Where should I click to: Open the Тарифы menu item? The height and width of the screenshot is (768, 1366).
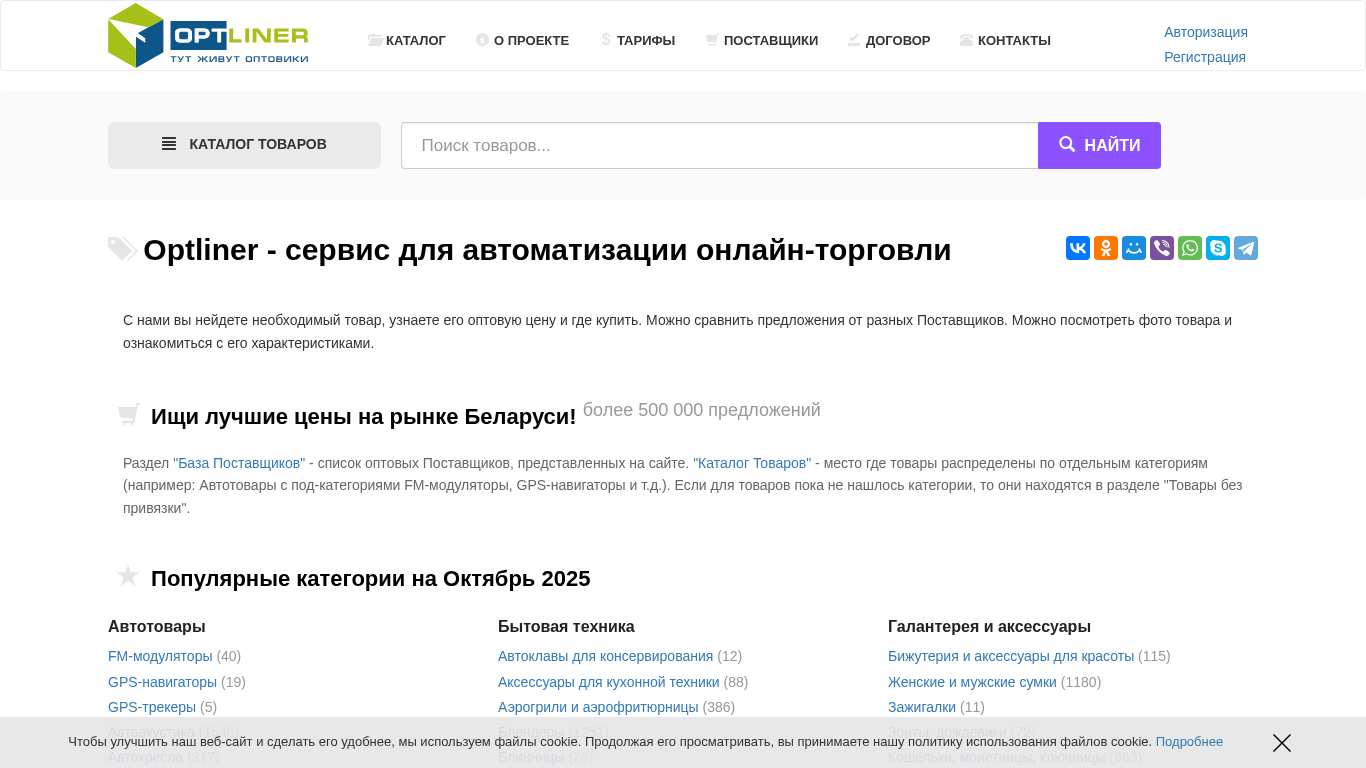click(x=638, y=41)
